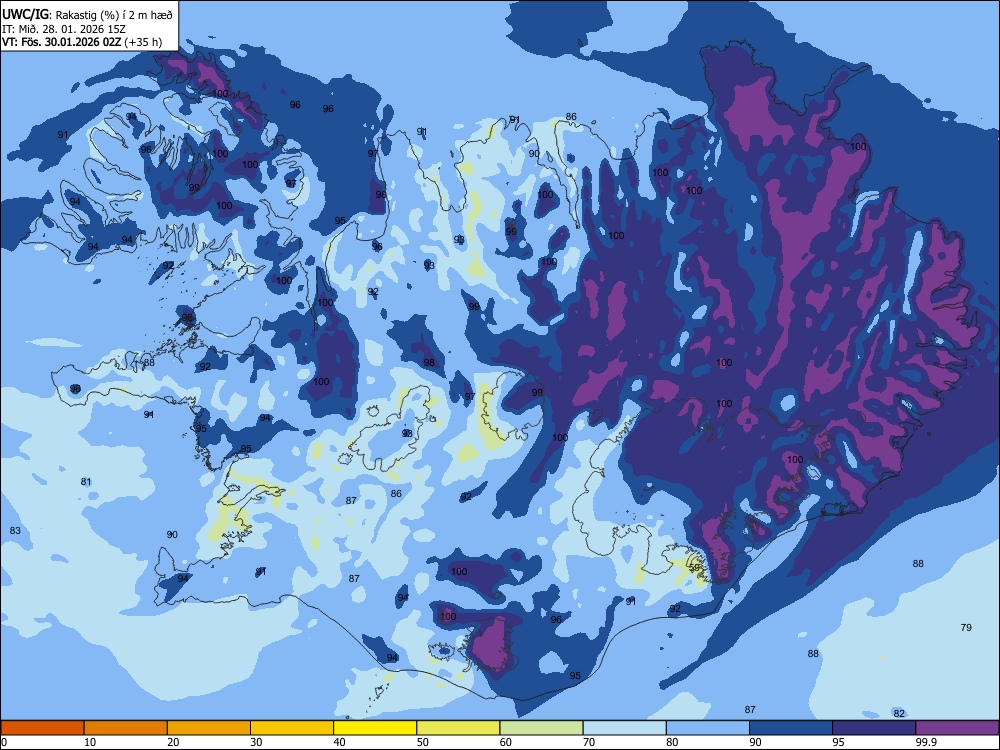Select the 20–30 amber legend swatch
The width and height of the screenshot is (1000, 750).
coord(209,728)
